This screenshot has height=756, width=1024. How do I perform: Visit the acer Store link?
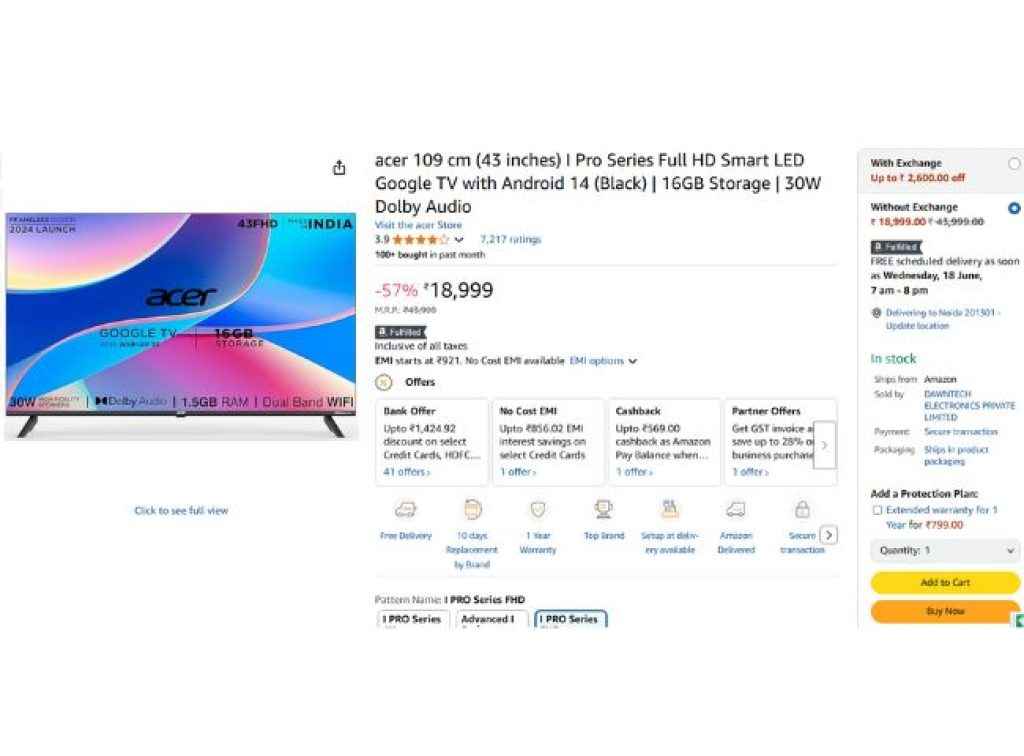418,225
